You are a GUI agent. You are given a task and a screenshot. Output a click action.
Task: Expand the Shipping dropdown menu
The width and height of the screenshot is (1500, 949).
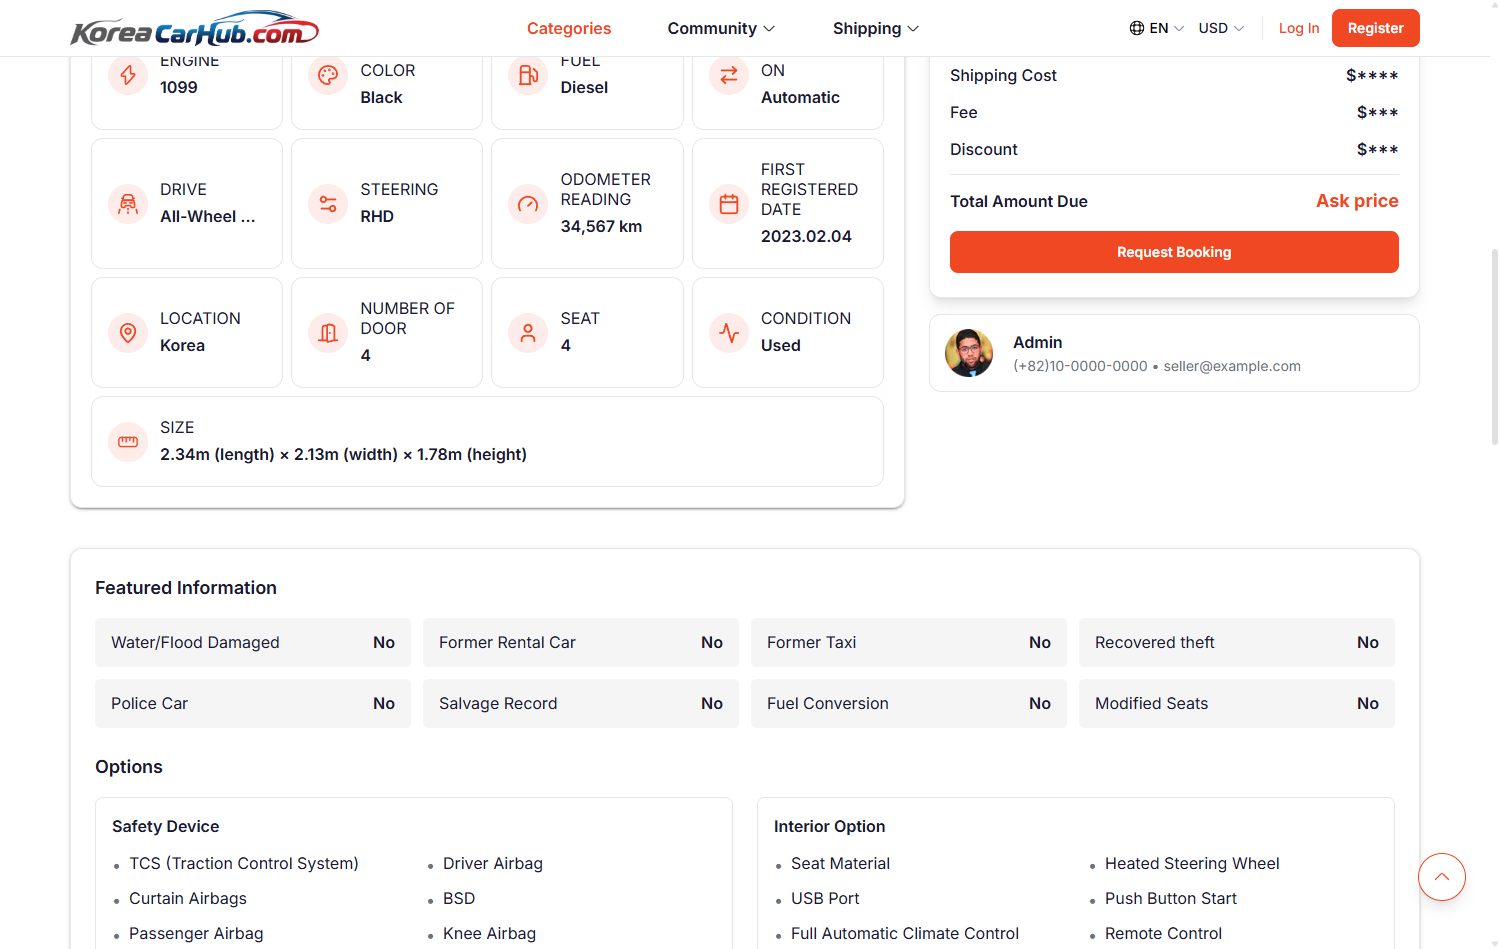click(x=876, y=28)
